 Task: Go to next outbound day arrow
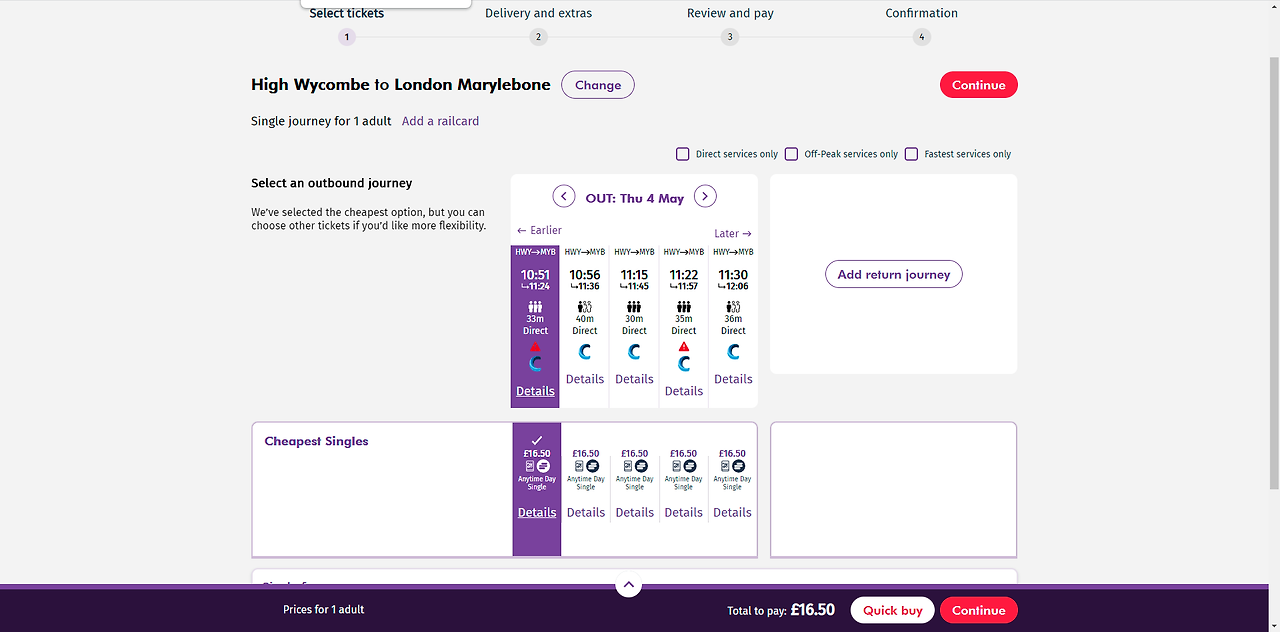pyautogui.click(x=705, y=197)
